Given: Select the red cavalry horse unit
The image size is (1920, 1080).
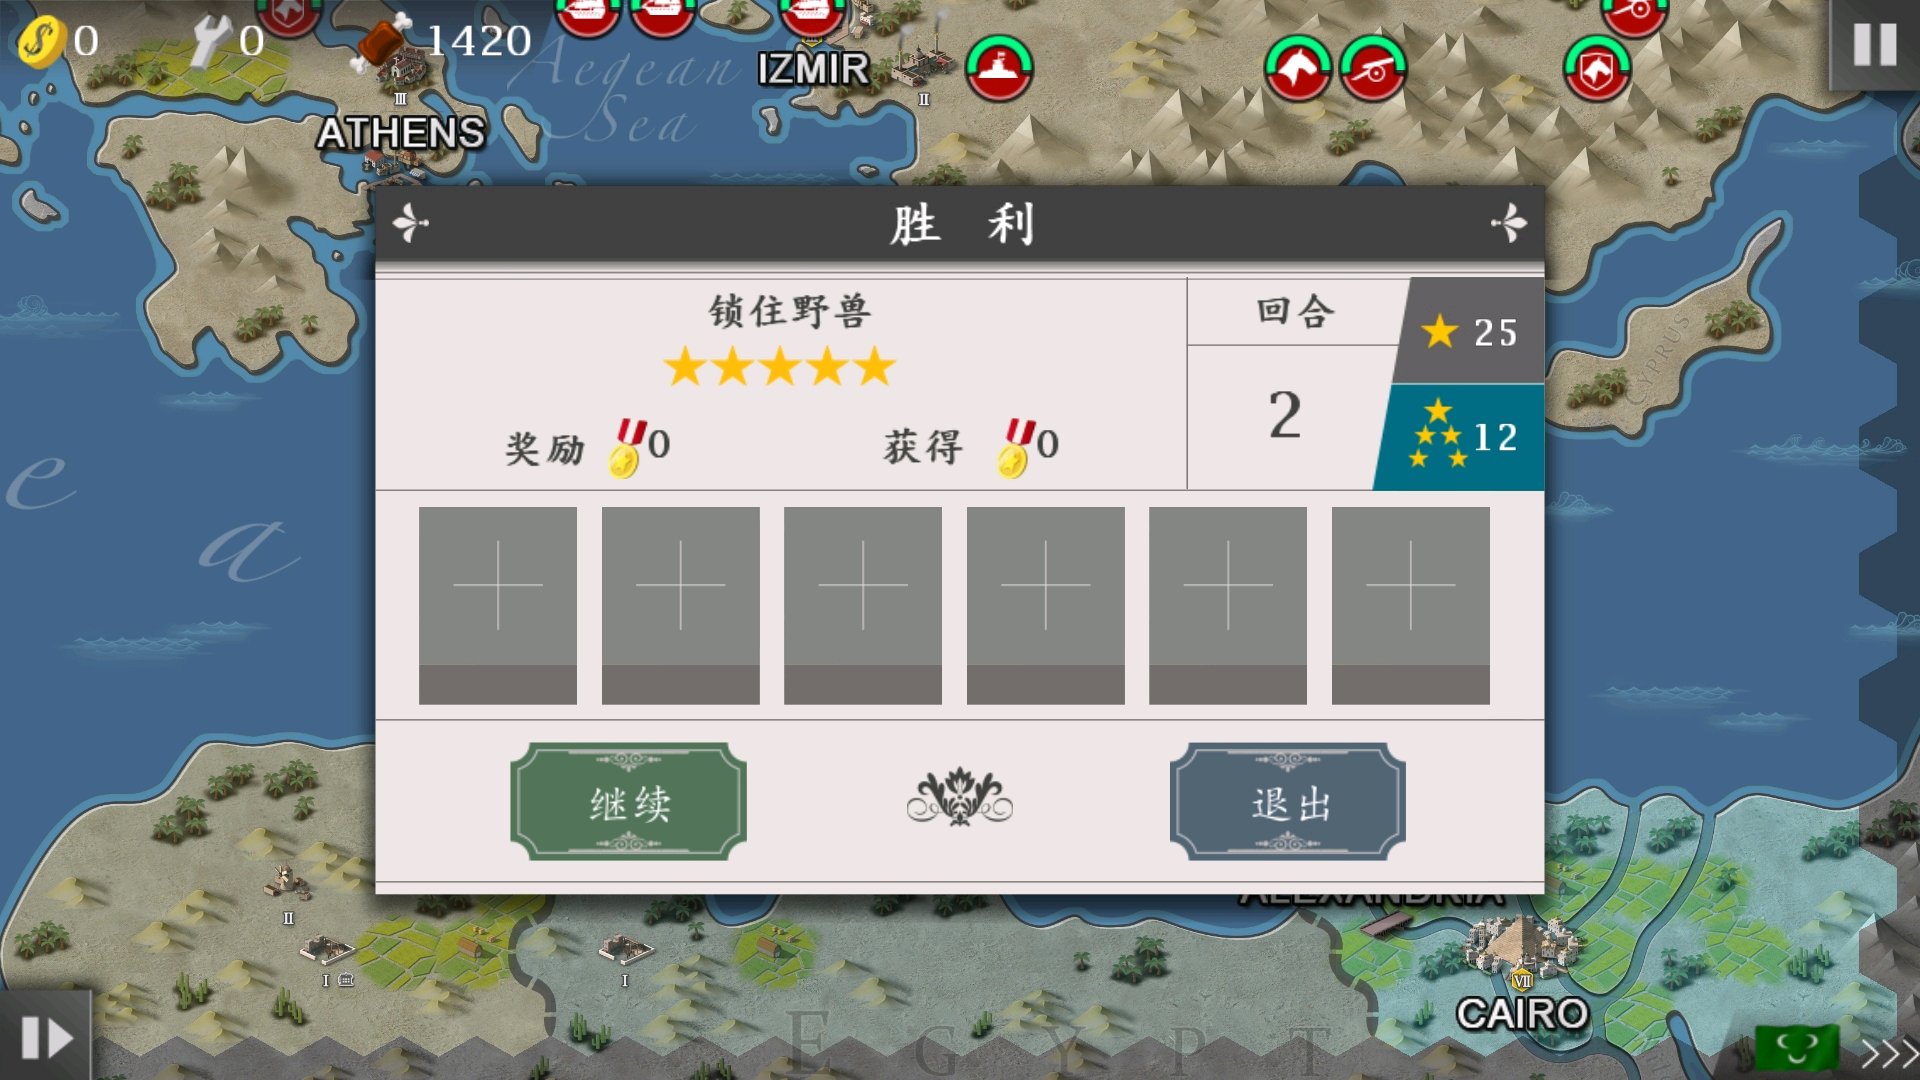Looking at the screenshot, I should tap(1297, 68).
